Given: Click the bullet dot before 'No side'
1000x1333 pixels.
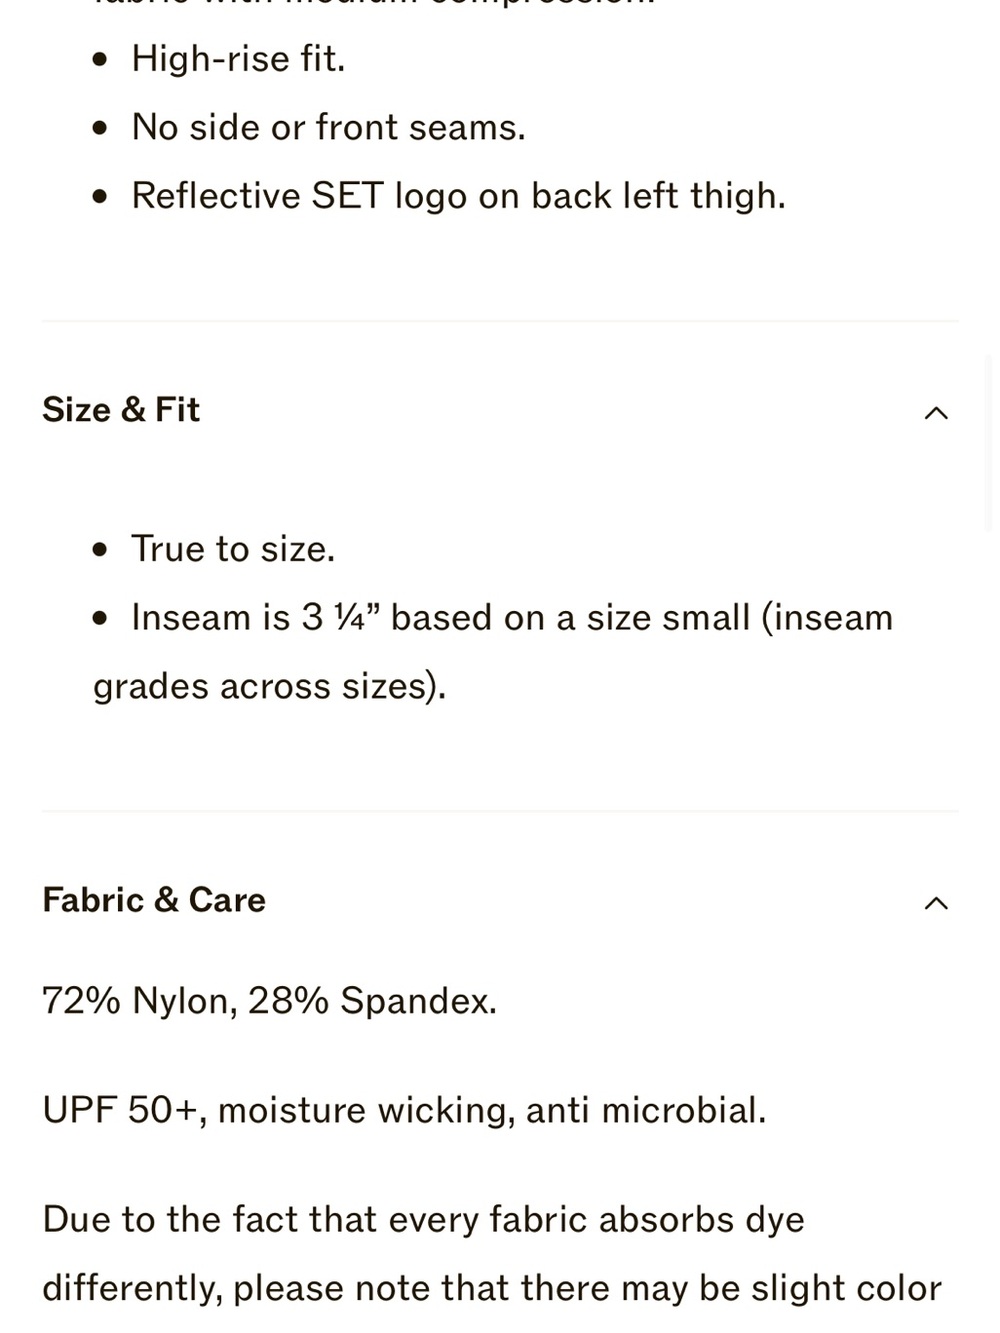Looking at the screenshot, I should click(99, 129).
